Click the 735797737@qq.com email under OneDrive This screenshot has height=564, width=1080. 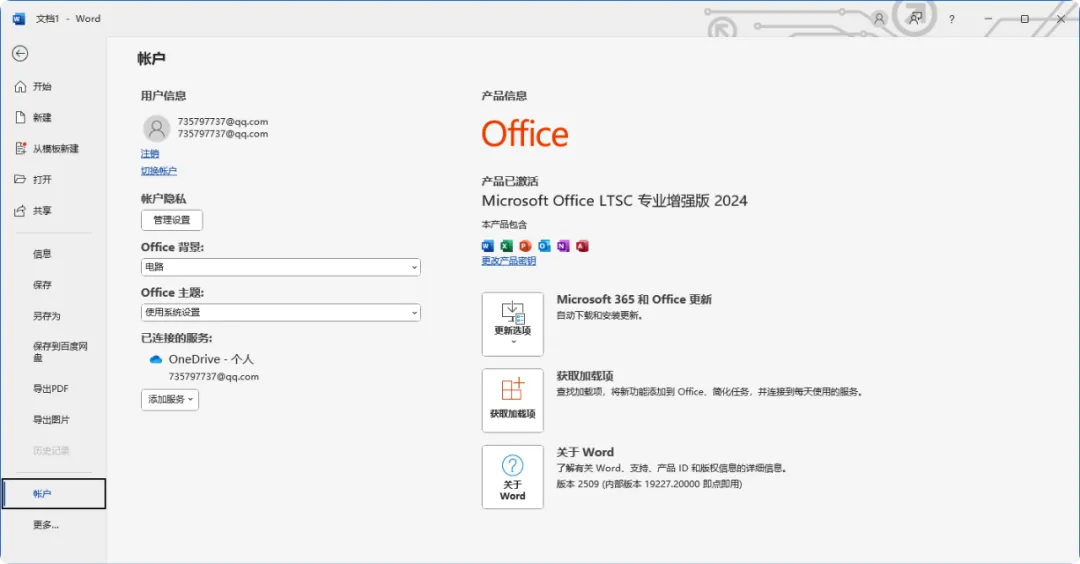(x=214, y=377)
